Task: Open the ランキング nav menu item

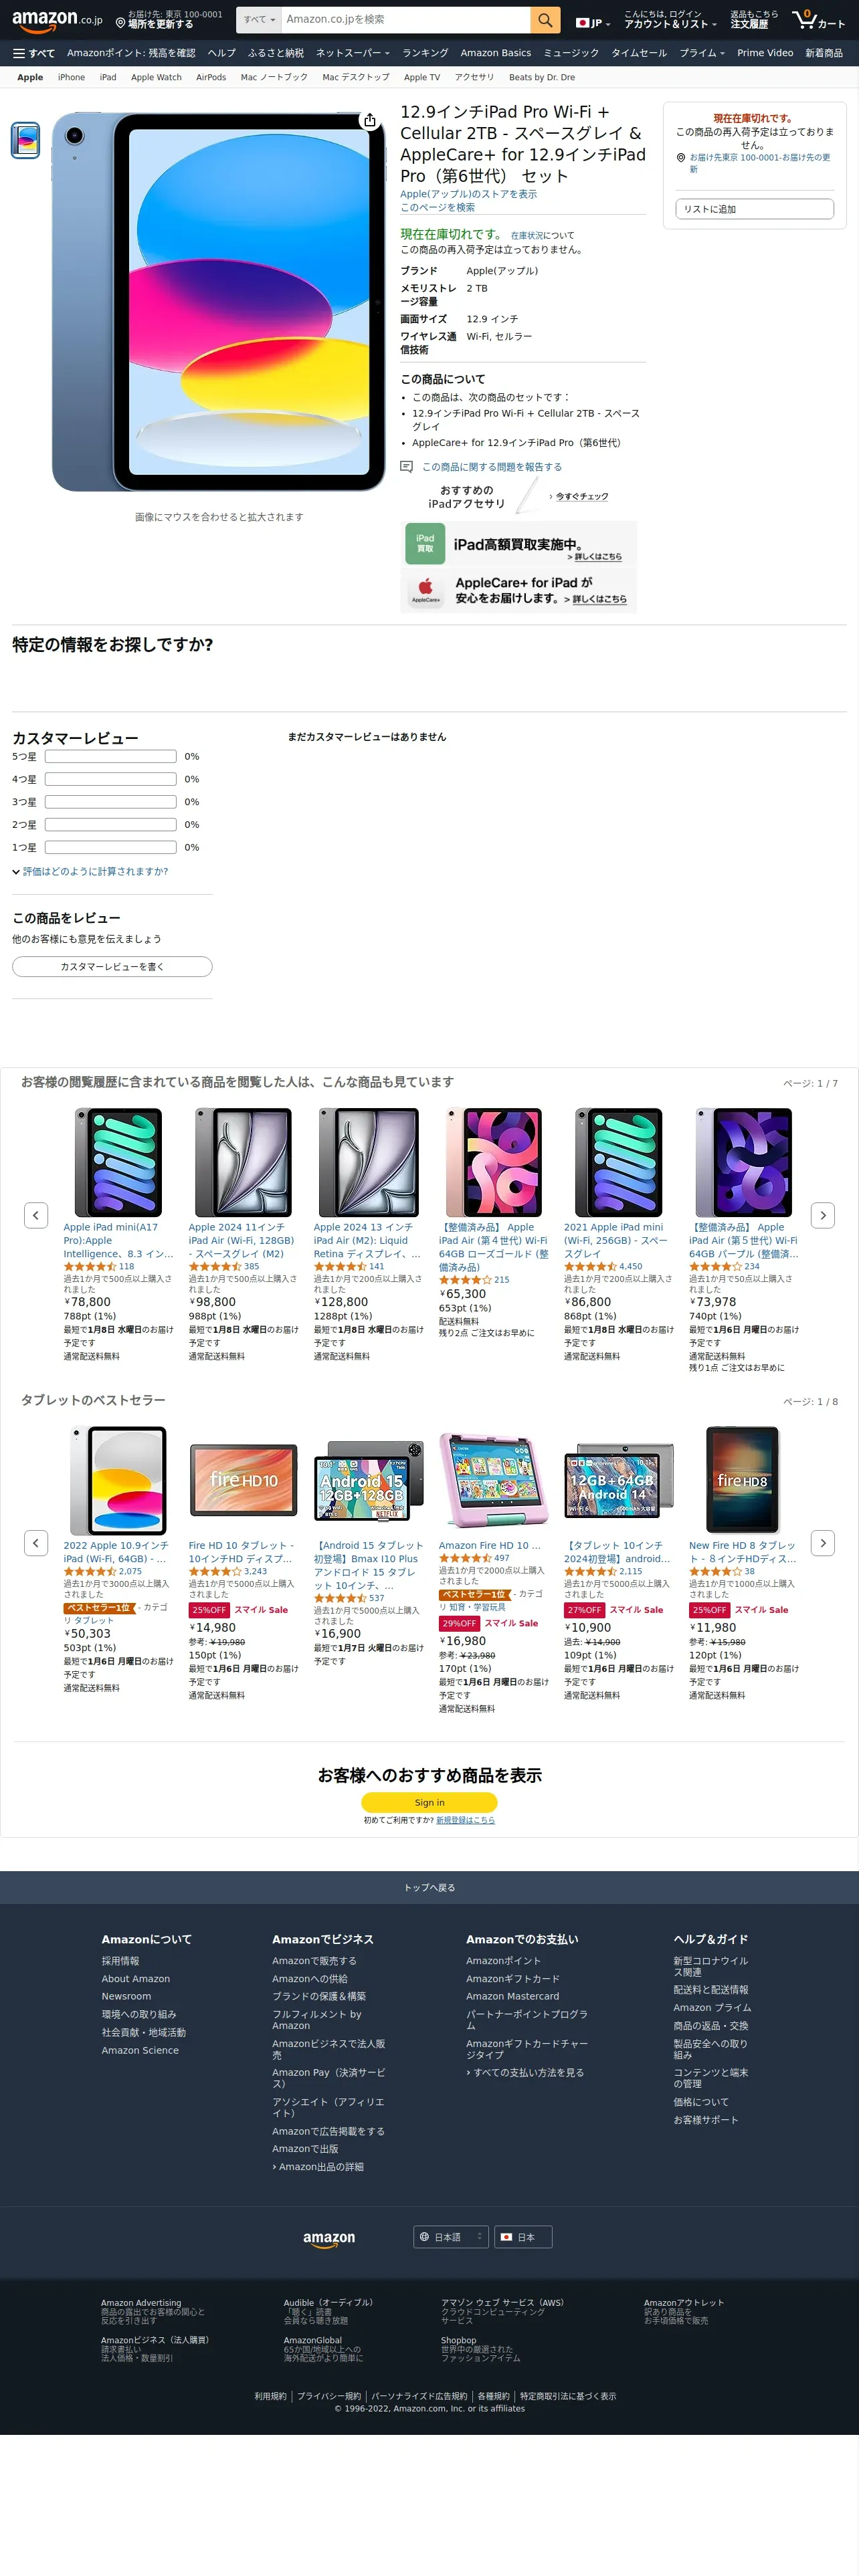Action: click(x=425, y=53)
